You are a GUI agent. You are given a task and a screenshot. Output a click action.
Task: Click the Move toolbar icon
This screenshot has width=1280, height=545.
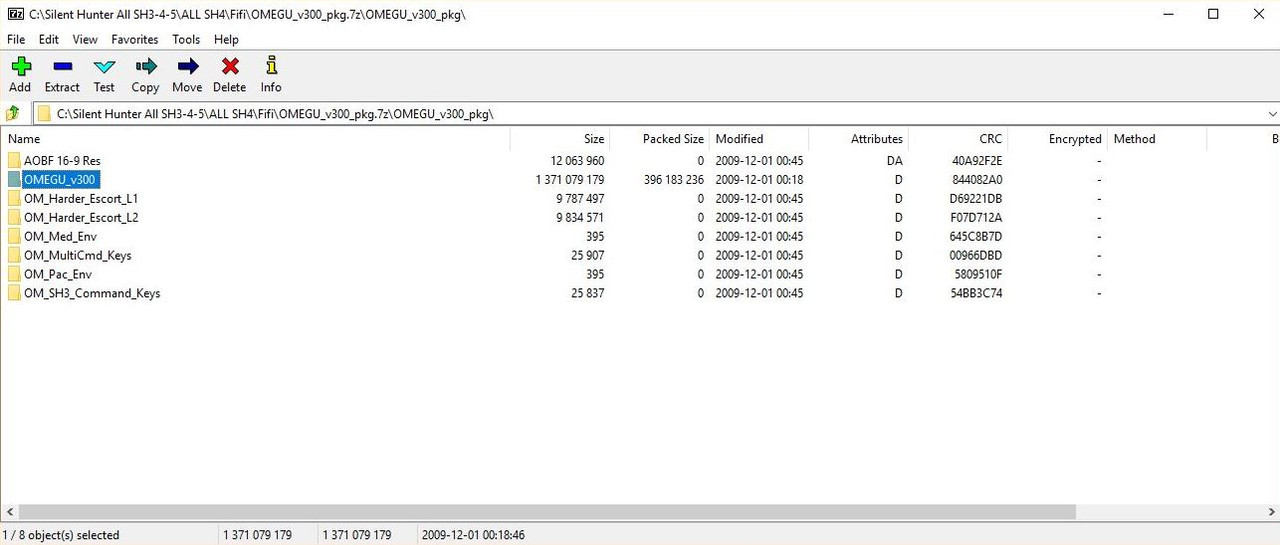coord(187,67)
